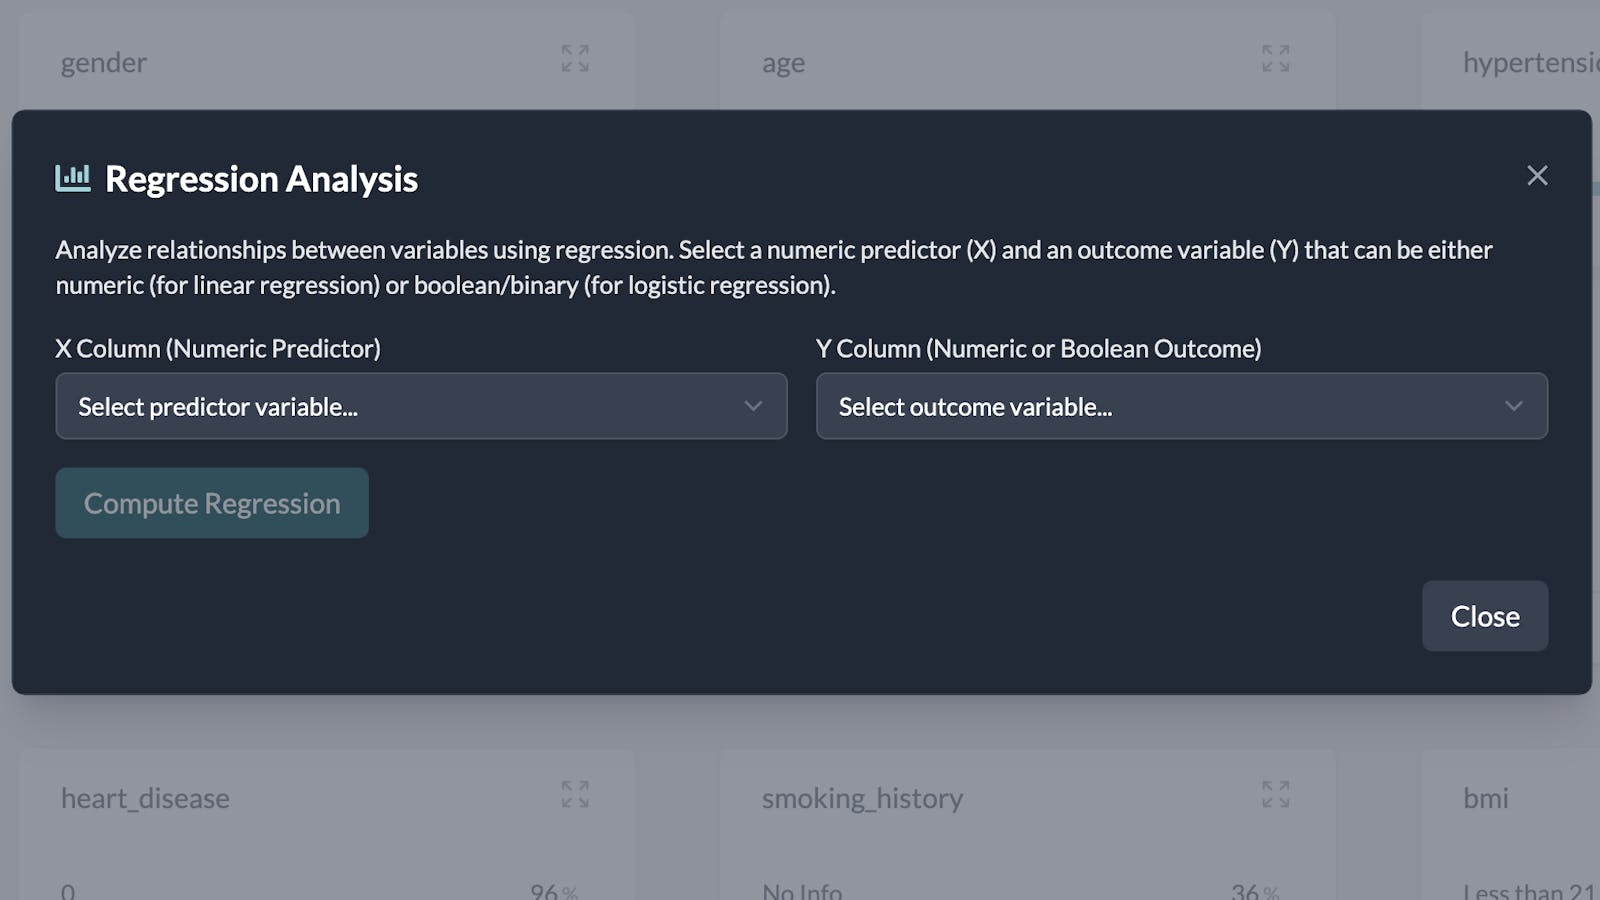Open the predictor variable dropdown

point(420,406)
